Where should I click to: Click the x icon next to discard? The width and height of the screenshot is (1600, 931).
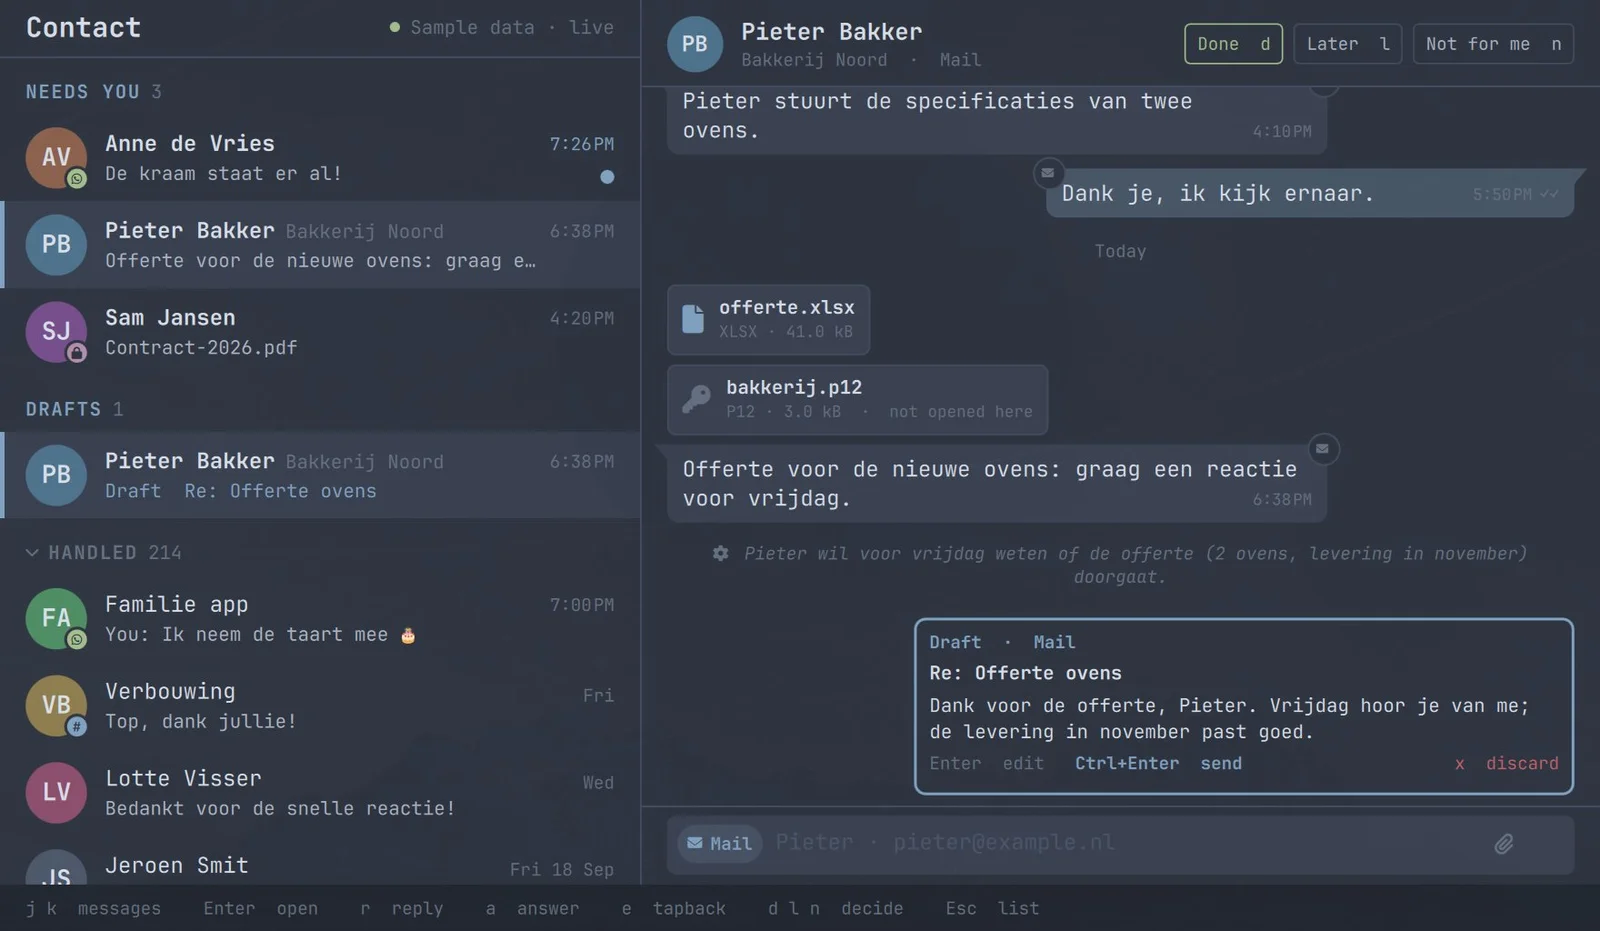click(x=1460, y=764)
